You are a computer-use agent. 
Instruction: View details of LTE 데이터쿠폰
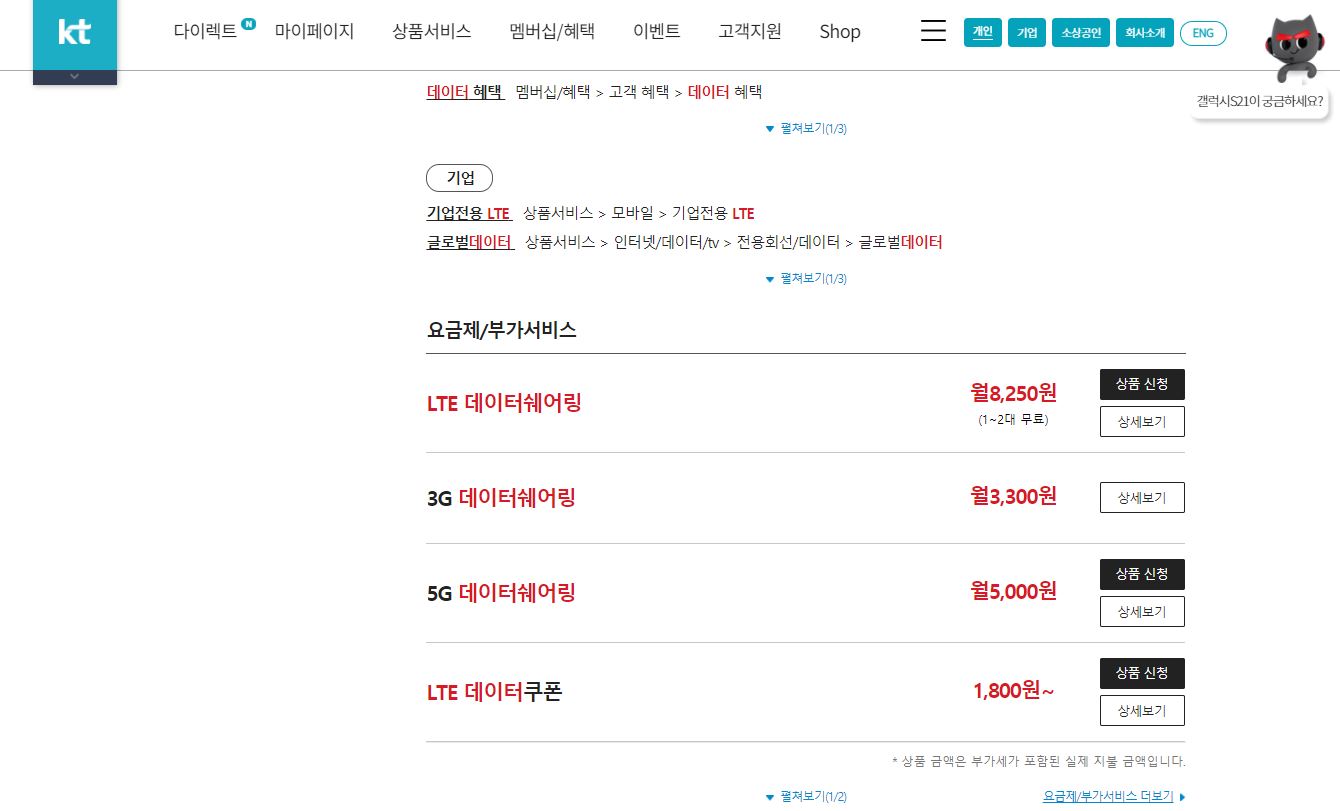[x=1142, y=710]
